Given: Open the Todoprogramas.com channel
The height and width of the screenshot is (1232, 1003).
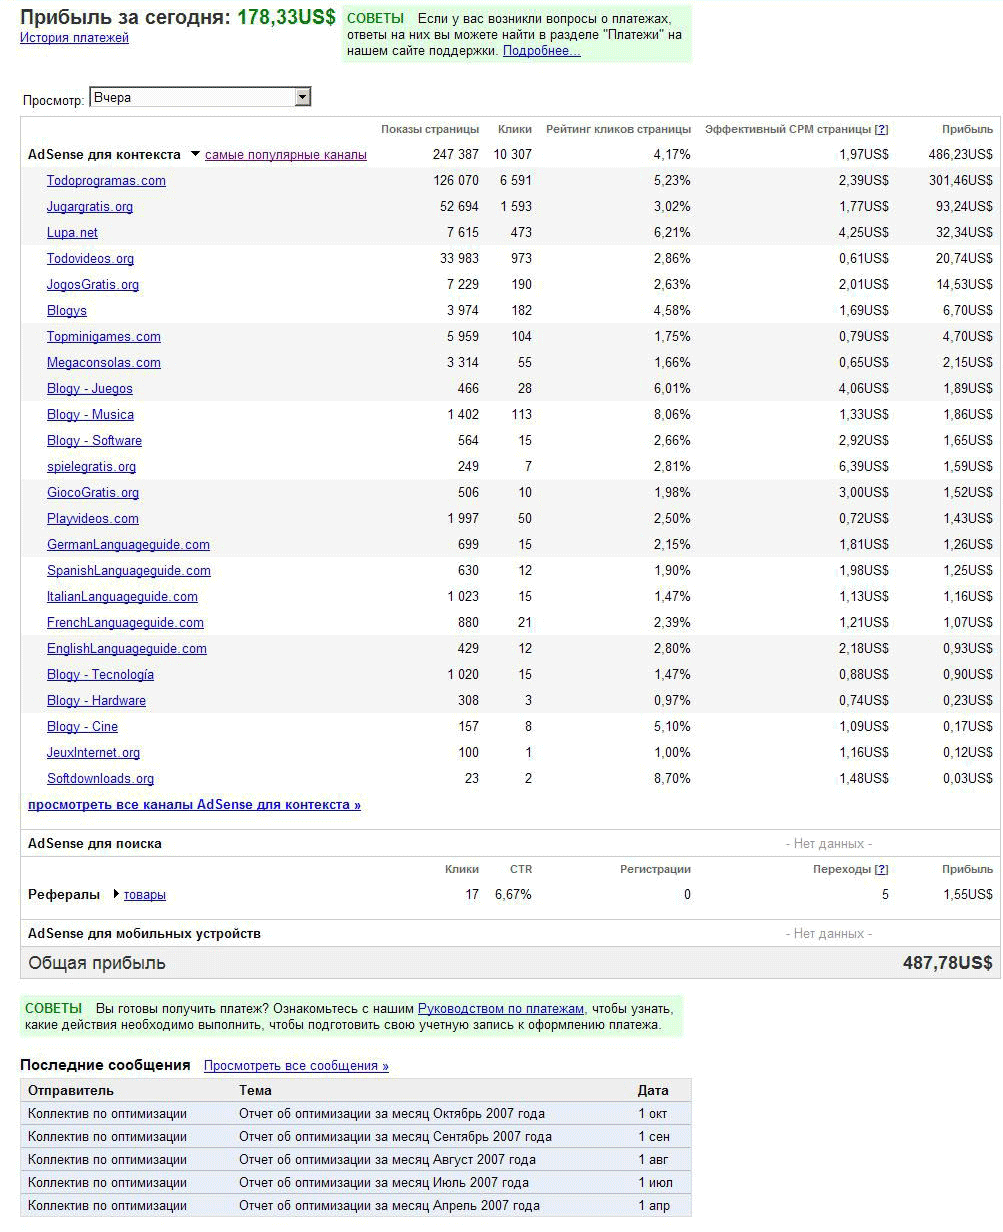Looking at the screenshot, I should [106, 181].
